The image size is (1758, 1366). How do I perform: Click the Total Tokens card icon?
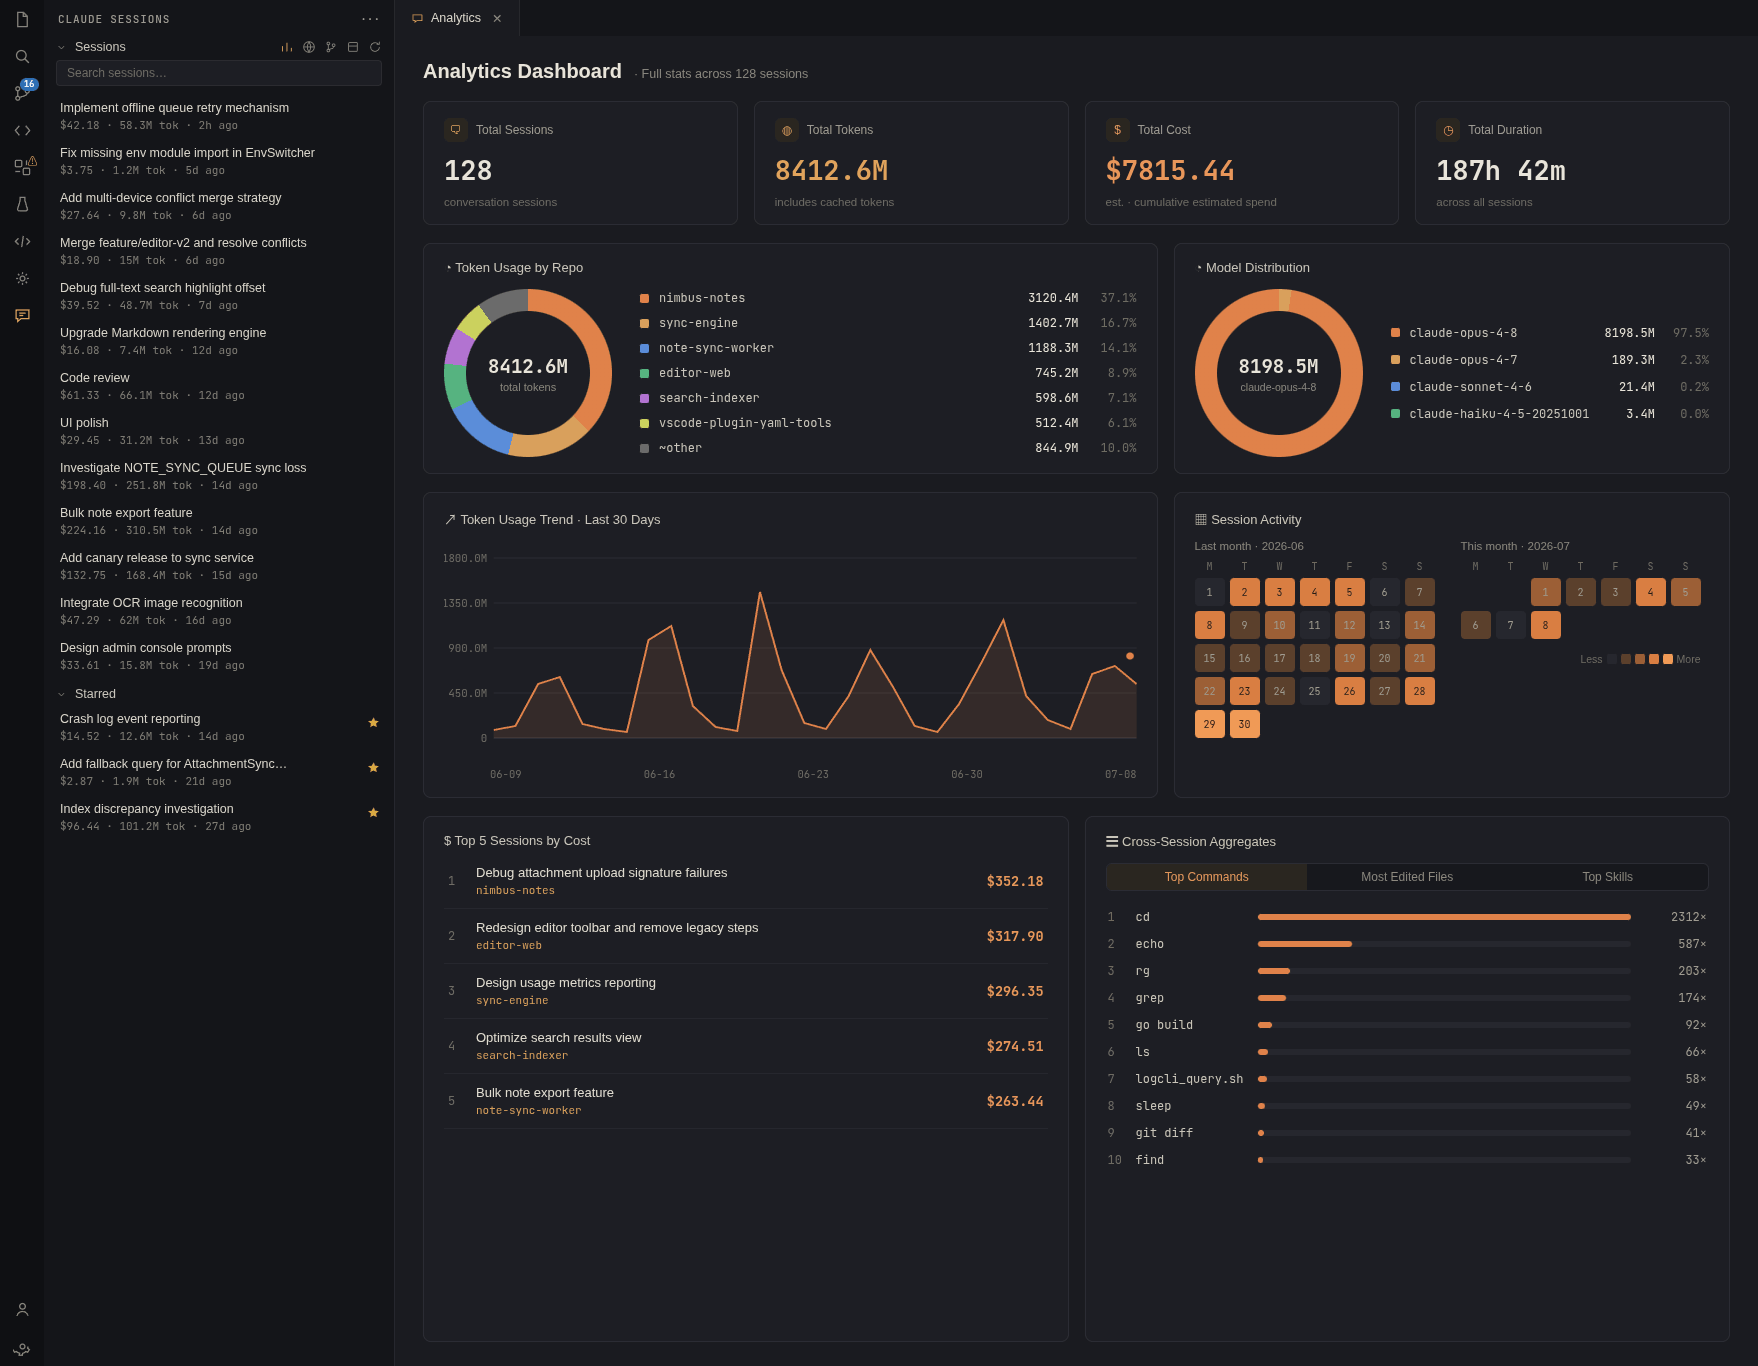click(787, 130)
